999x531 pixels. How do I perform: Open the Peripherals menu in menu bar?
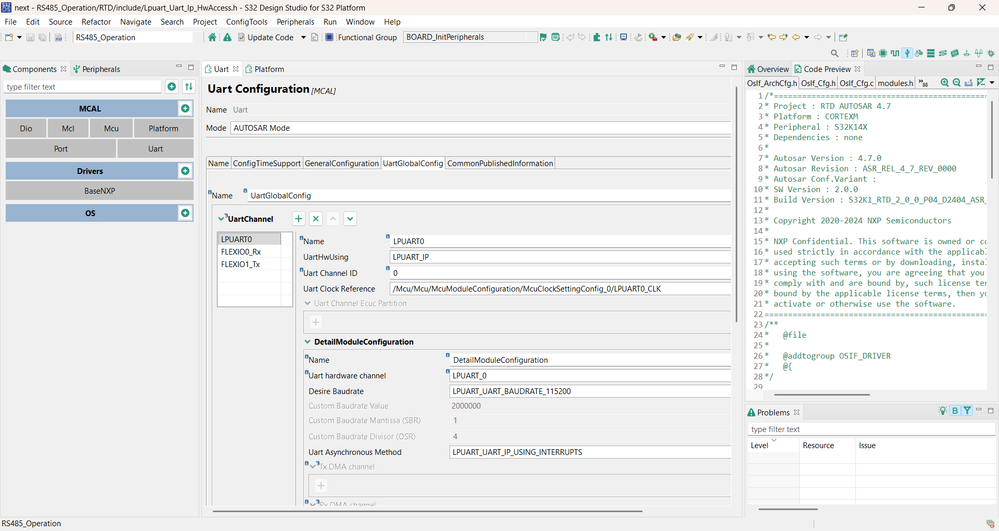(x=295, y=22)
